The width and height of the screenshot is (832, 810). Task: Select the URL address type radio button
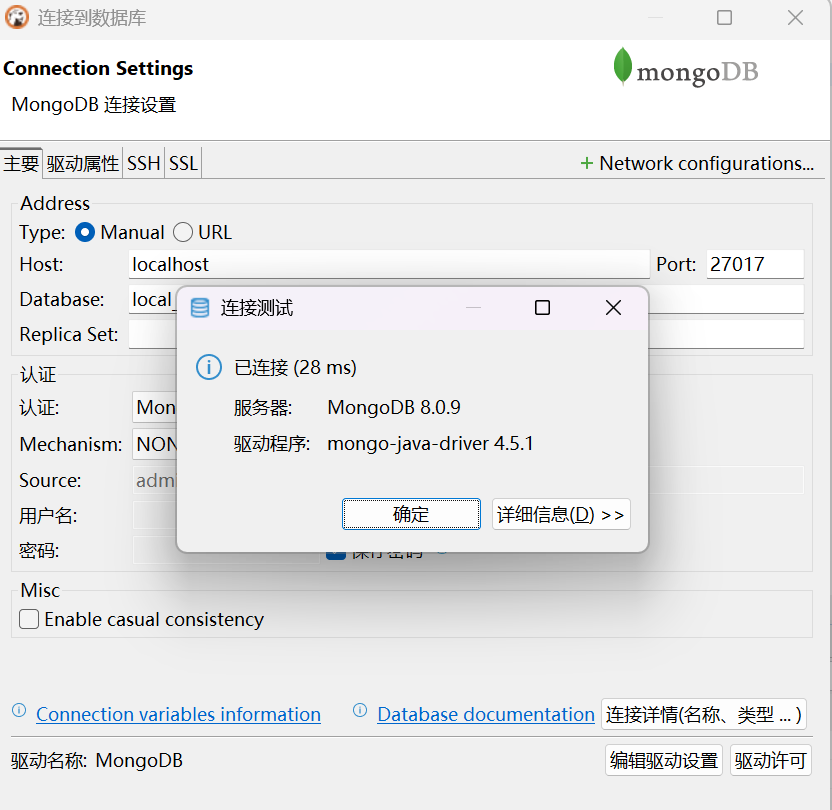tap(182, 231)
